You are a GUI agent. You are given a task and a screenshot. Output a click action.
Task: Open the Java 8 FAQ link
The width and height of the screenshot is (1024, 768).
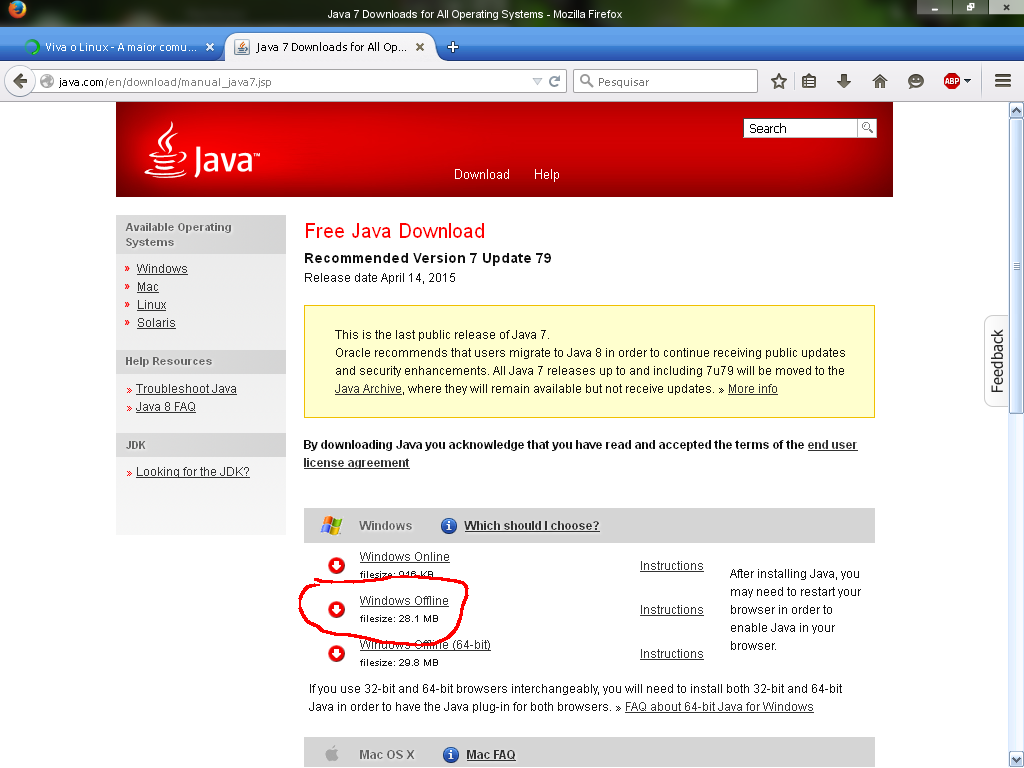[166, 407]
